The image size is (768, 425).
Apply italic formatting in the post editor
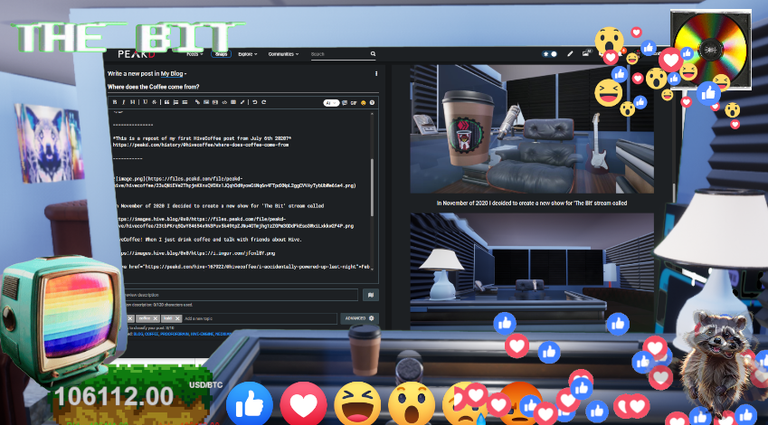pyautogui.click(x=124, y=102)
